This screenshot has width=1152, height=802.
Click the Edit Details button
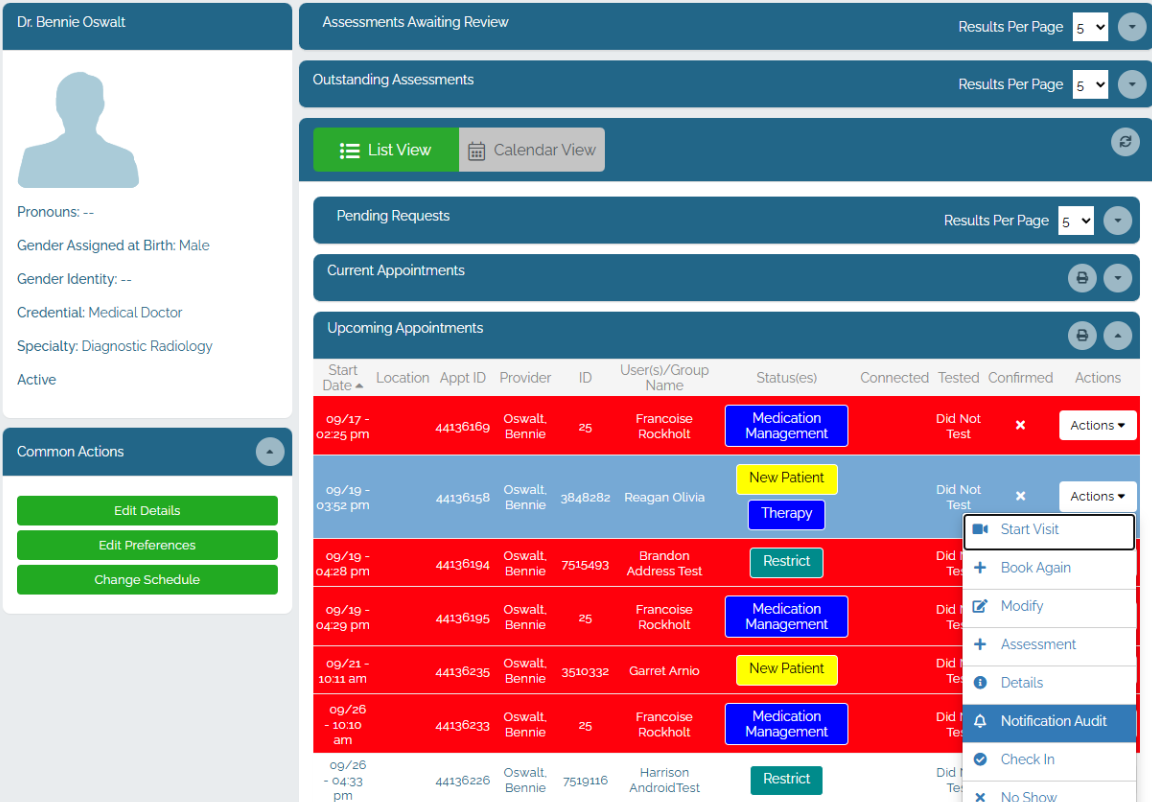147,510
